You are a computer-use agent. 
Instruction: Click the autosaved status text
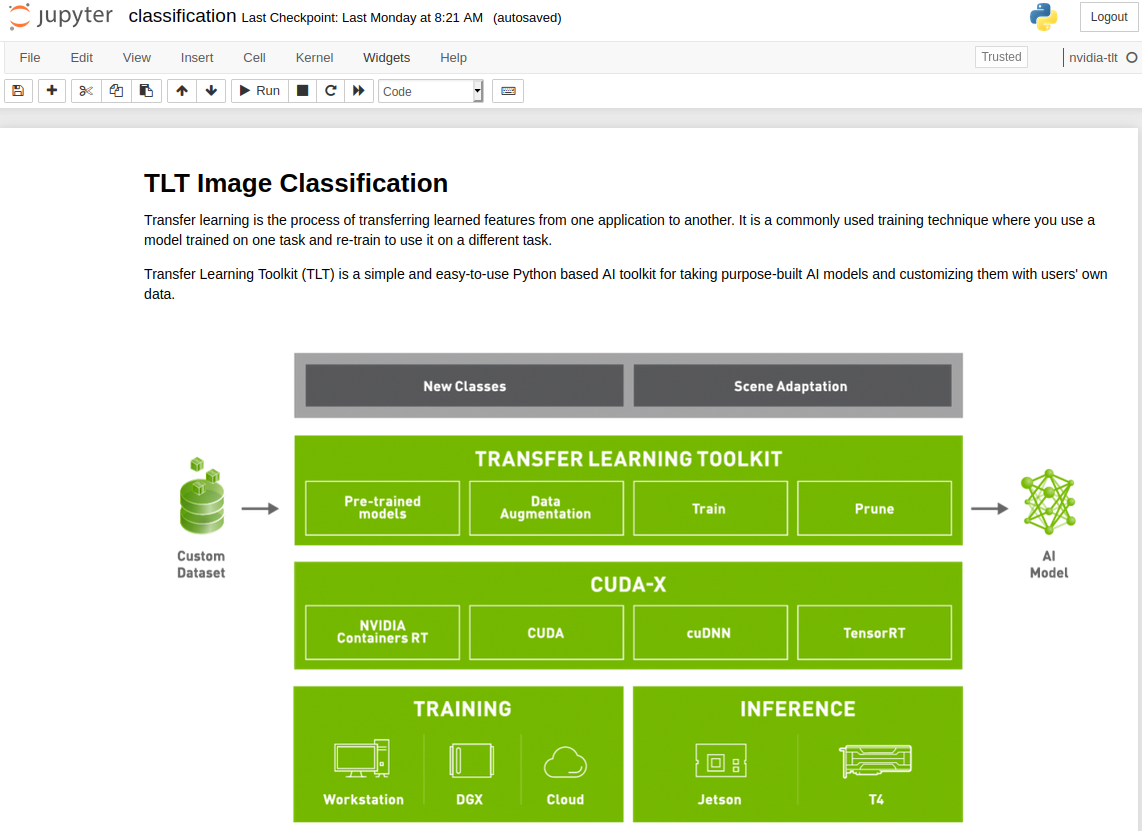pyautogui.click(x=527, y=17)
